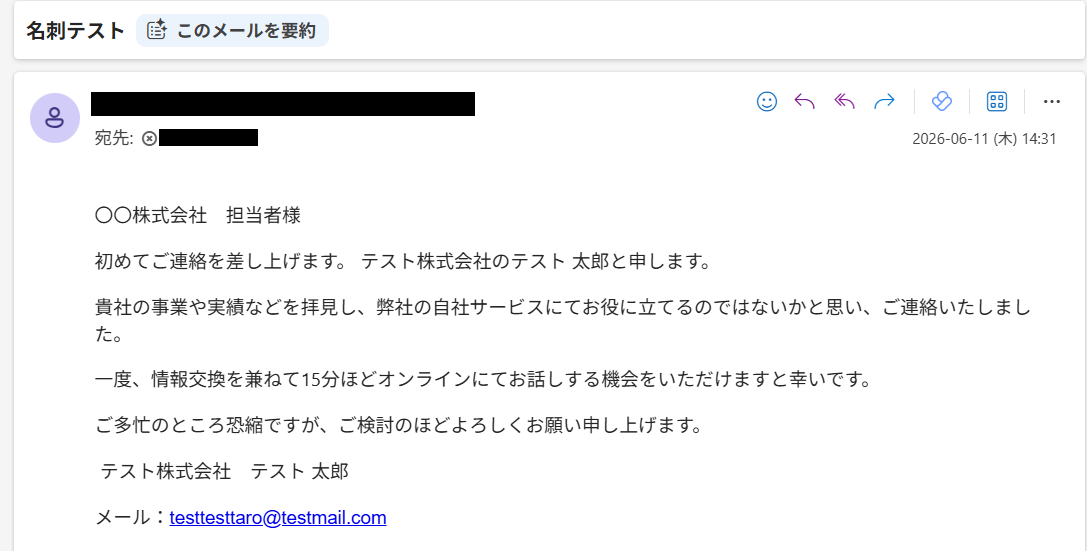Viewport: 1087px width, 551px height.
Task: Click the このメールを要約 summarize button
Action: pyautogui.click(x=232, y=30)
